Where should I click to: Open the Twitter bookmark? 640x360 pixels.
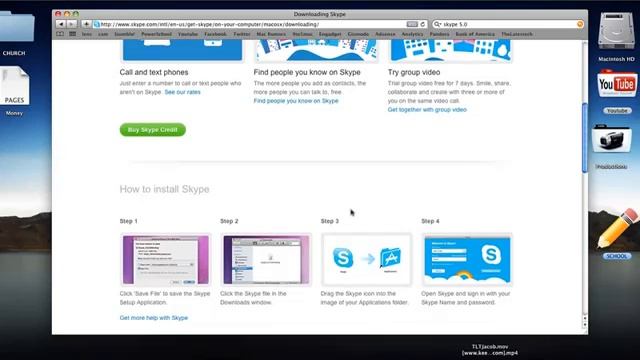[x=242, y=34]
